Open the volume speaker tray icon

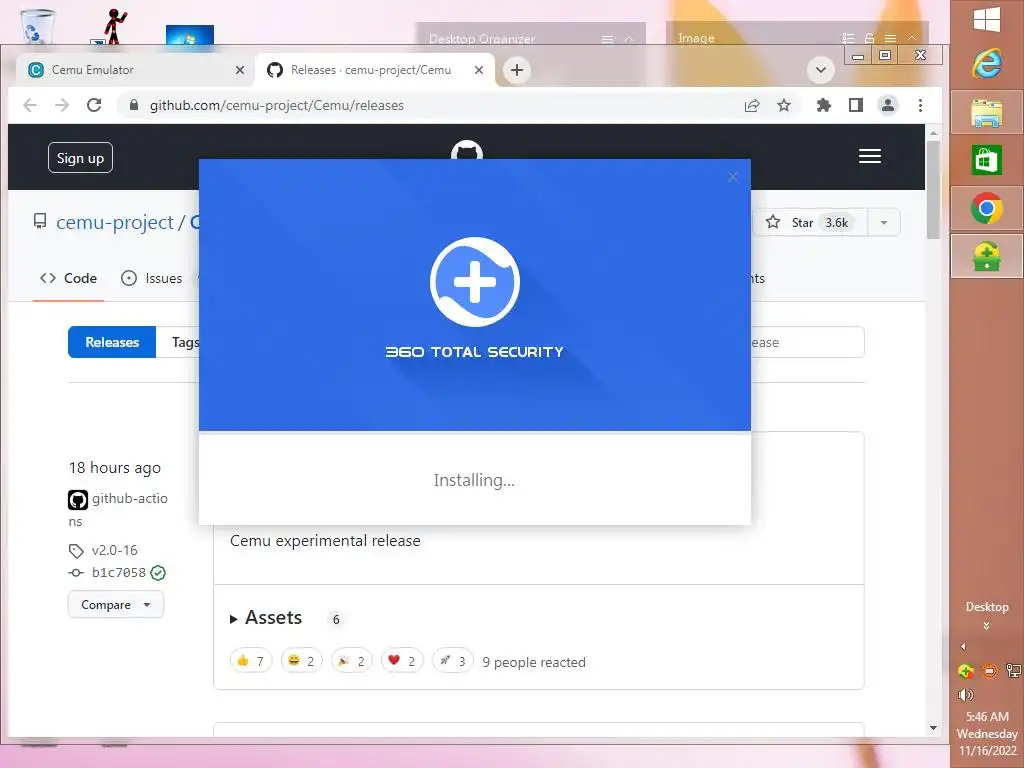(966, 694)
